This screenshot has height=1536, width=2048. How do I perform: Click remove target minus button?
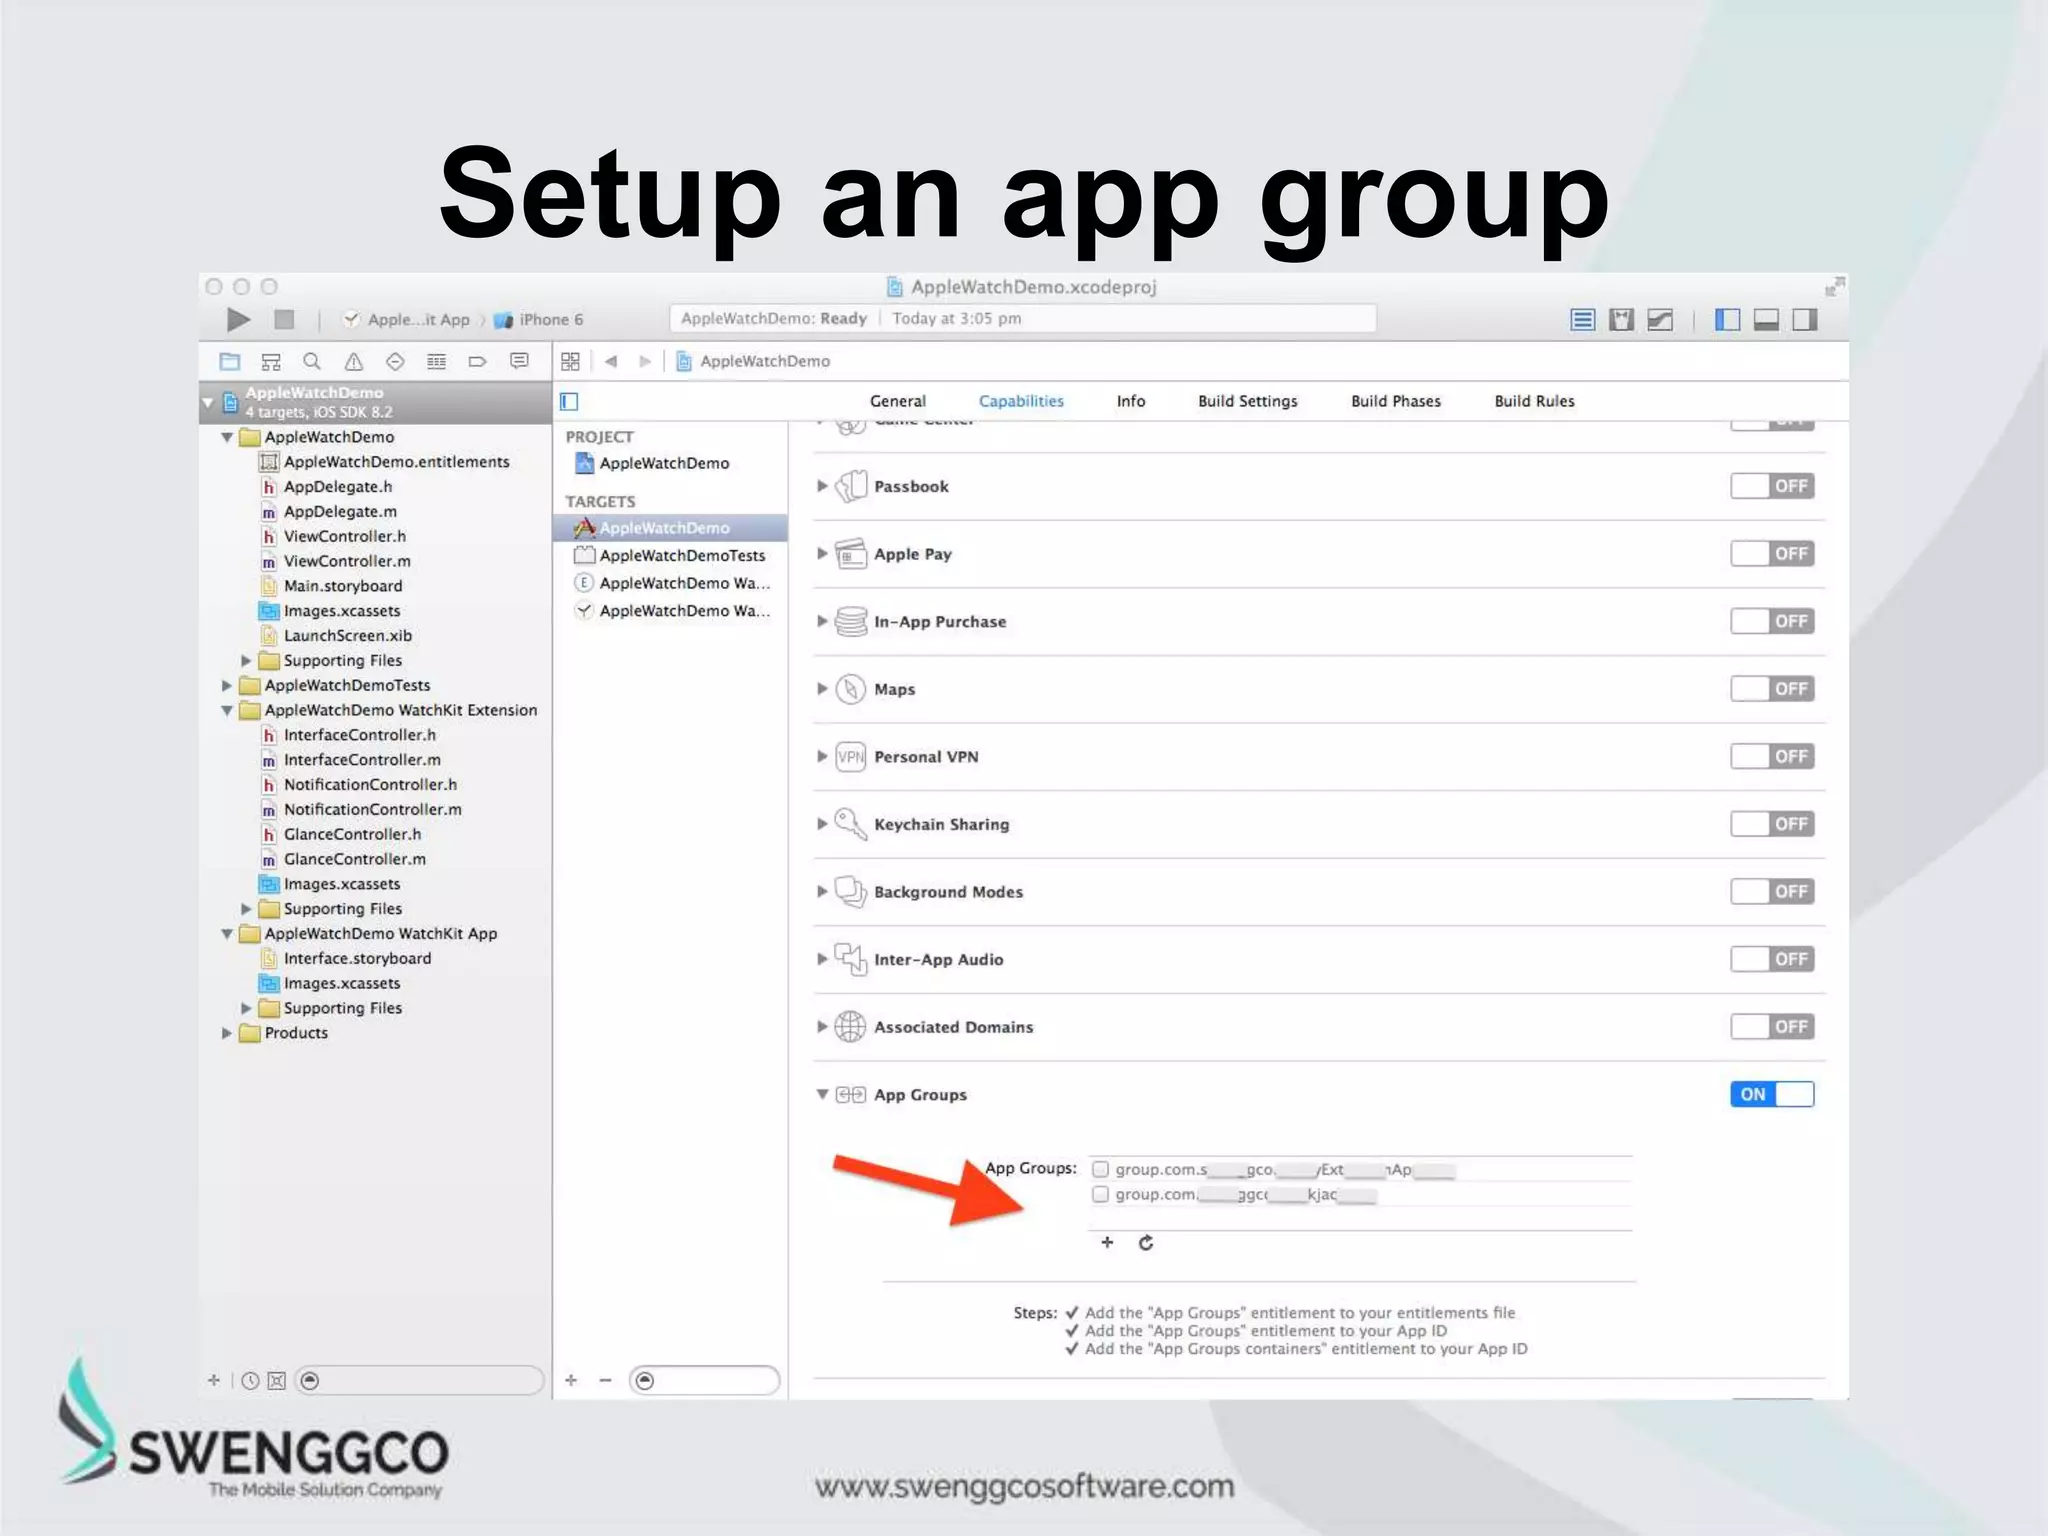605,1380
